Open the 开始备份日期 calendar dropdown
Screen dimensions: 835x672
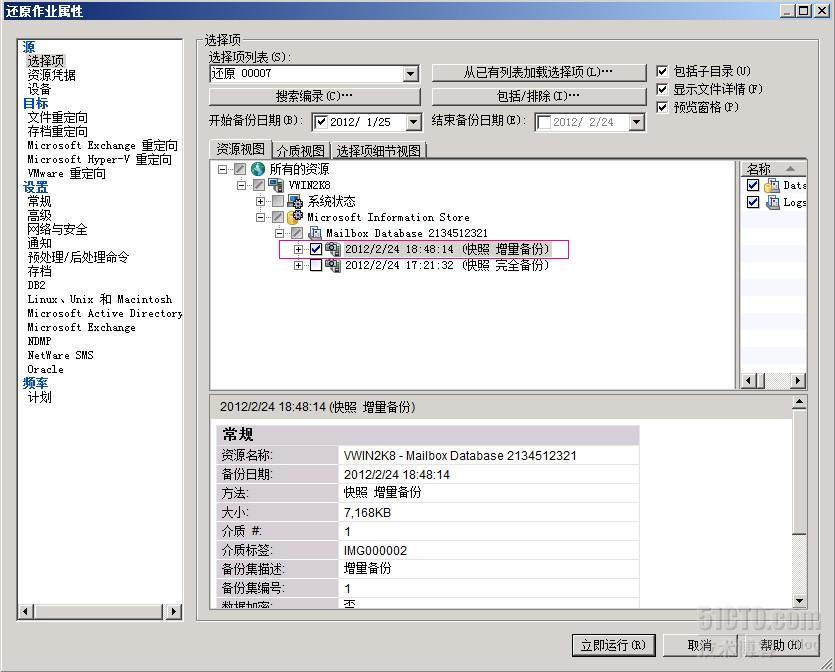[413, 122]
